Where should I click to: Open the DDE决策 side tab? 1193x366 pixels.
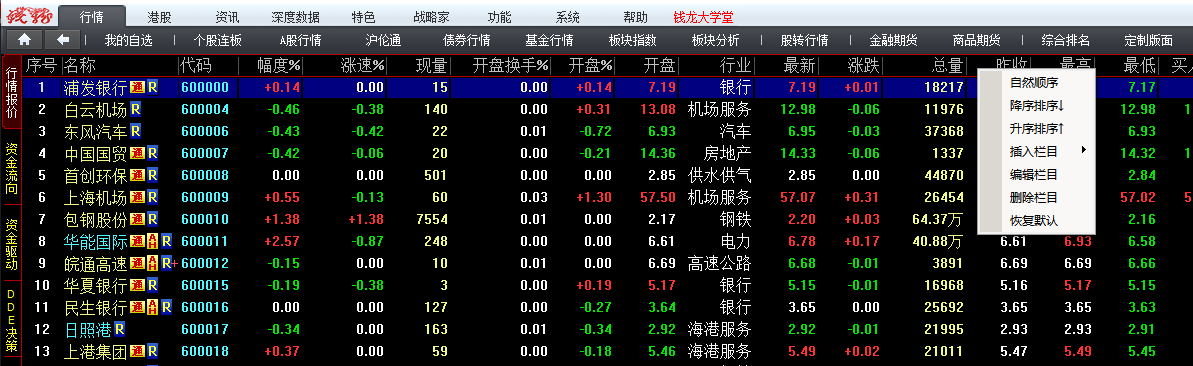click(x=11, y=321)
